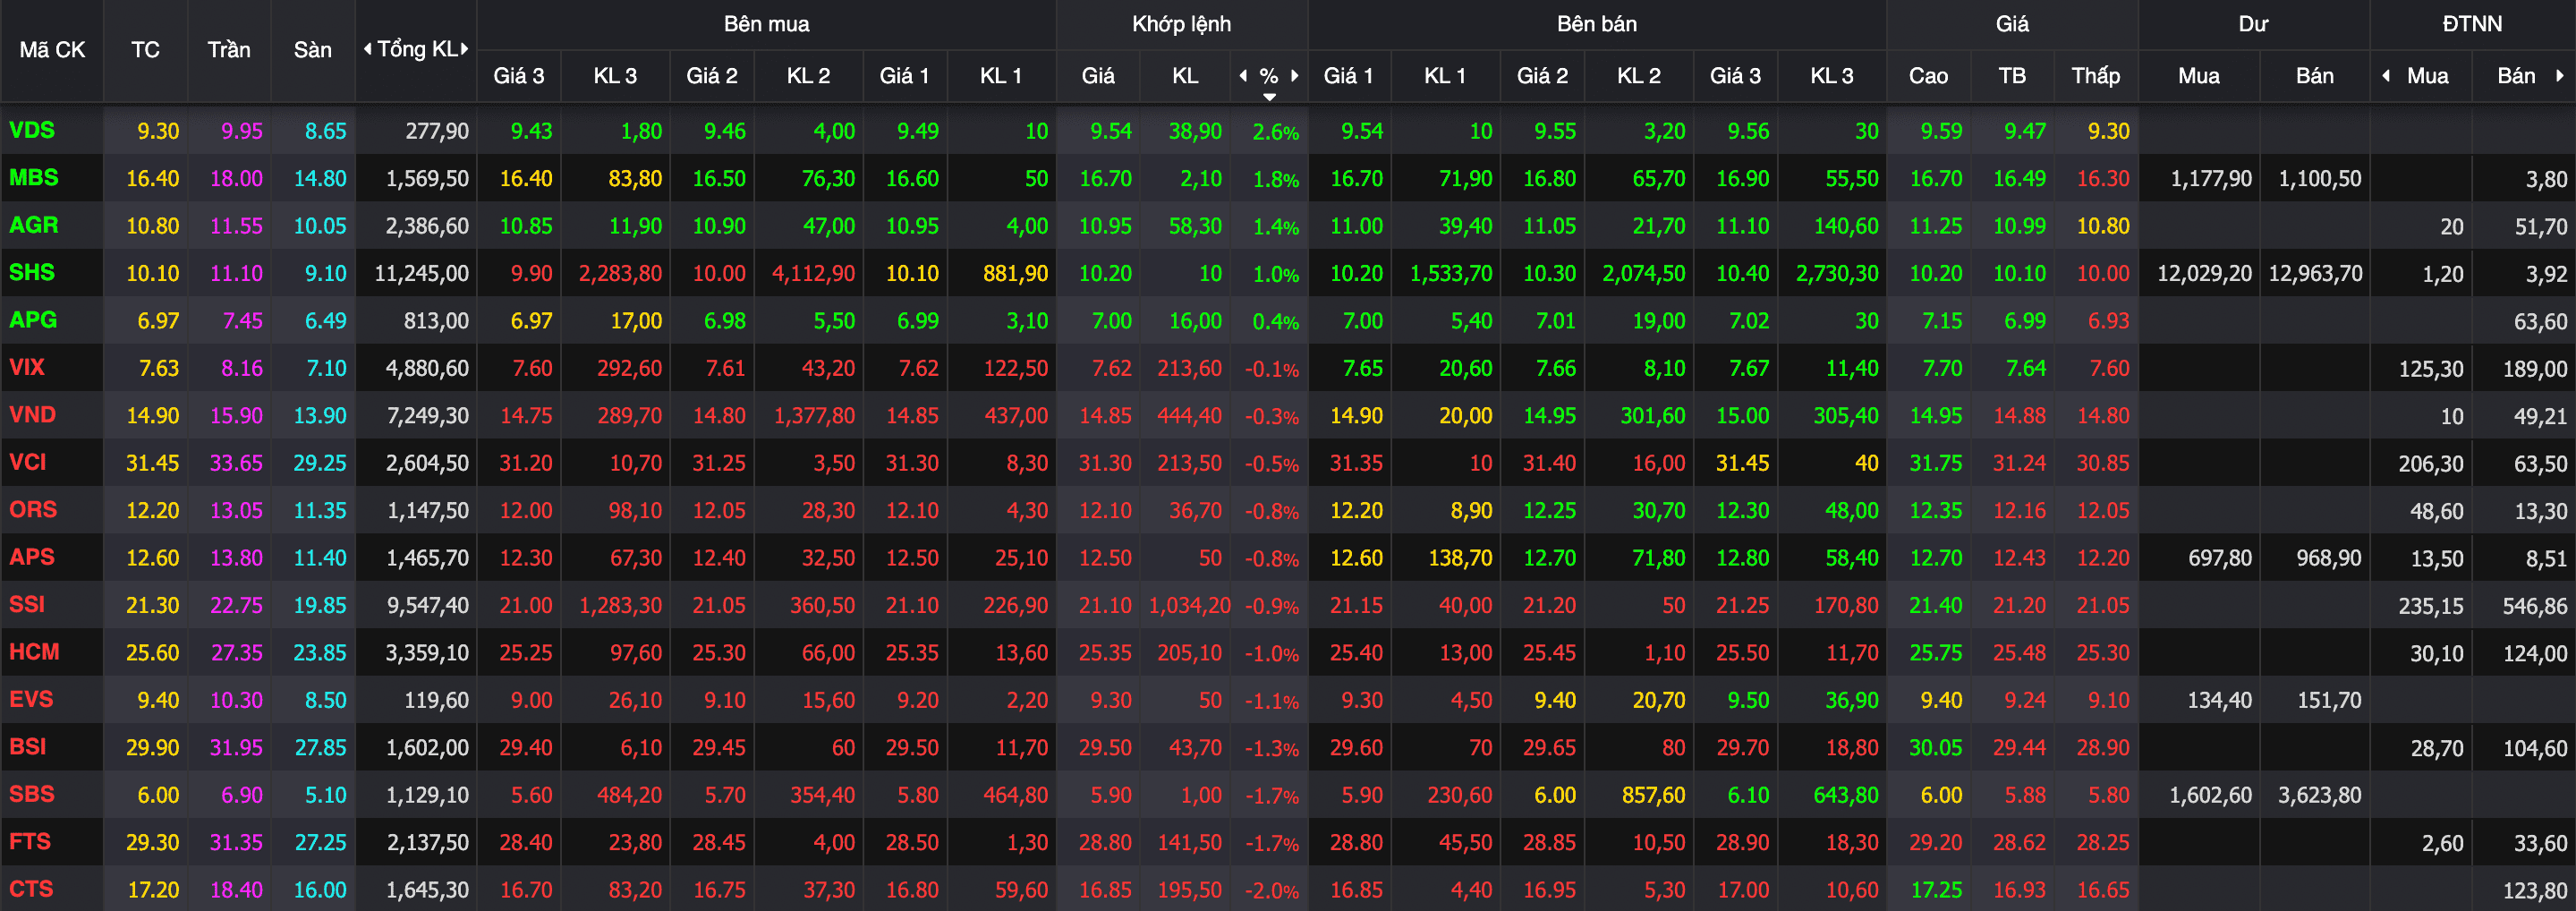Viewport: 2576px width, 911px height.
Task: Click CTS percent change -2.0%
Action: pyautogui.click(x=1271, y=891)
